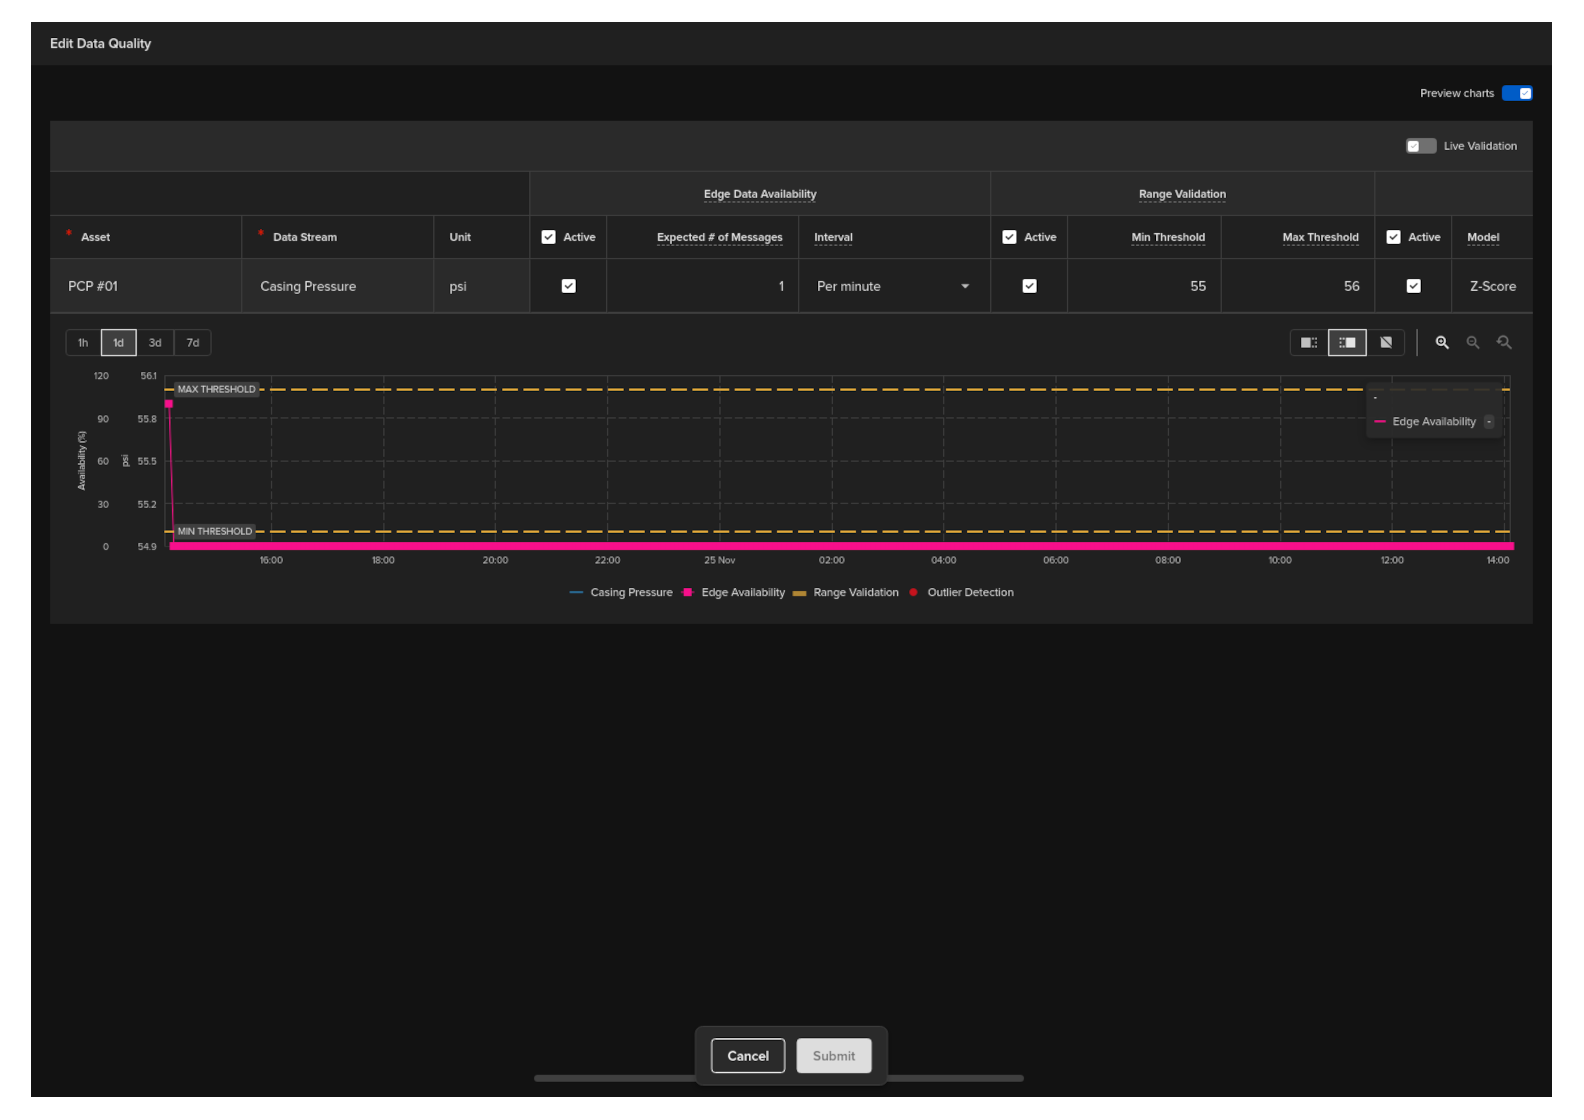1584x1120 pixels.
Task: Open the Per minute interval dropdown
Action: [892, 287]
